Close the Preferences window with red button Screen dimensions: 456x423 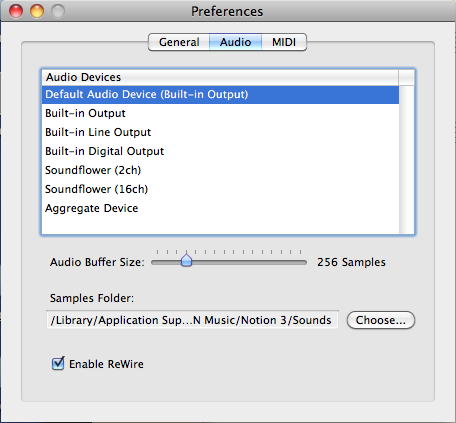coord(16,11)
